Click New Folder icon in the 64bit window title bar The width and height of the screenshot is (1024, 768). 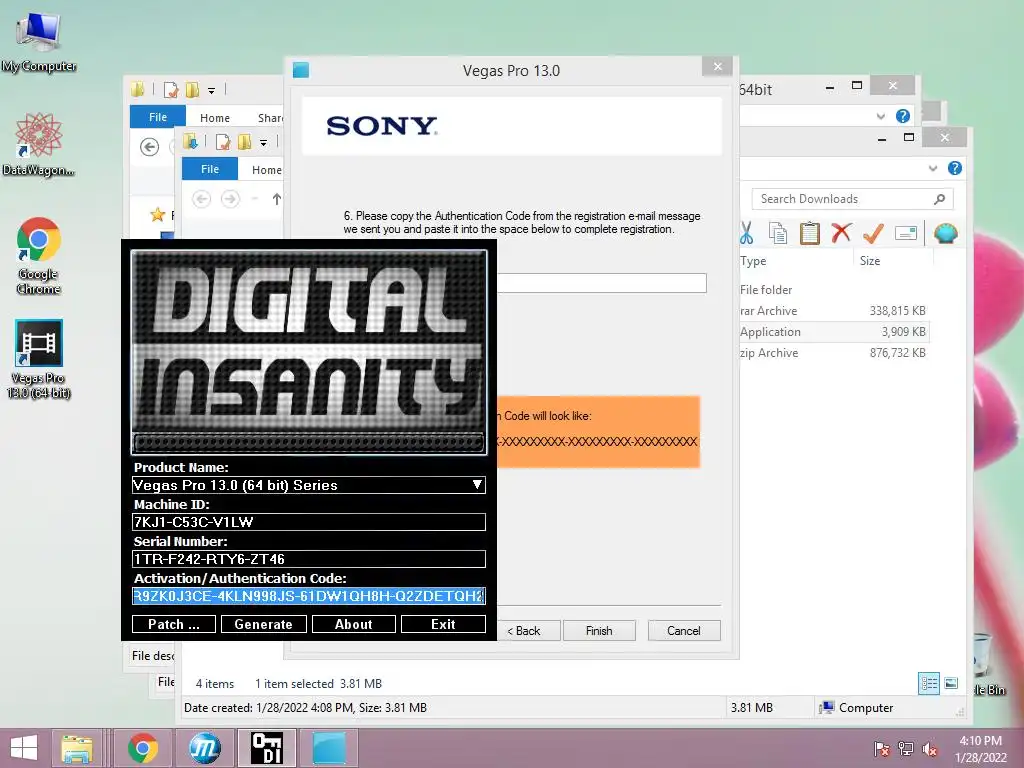193,89
